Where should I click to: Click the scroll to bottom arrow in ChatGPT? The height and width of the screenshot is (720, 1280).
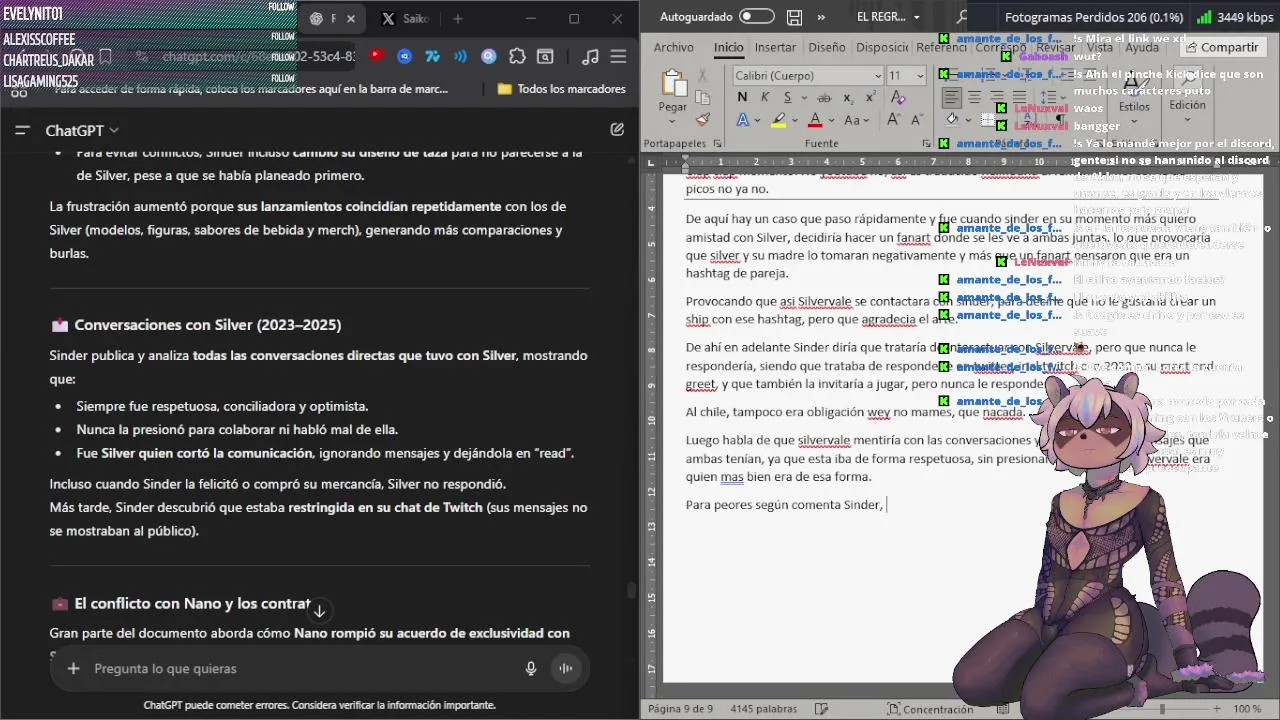pyautogui.click(x=319, y=610)
